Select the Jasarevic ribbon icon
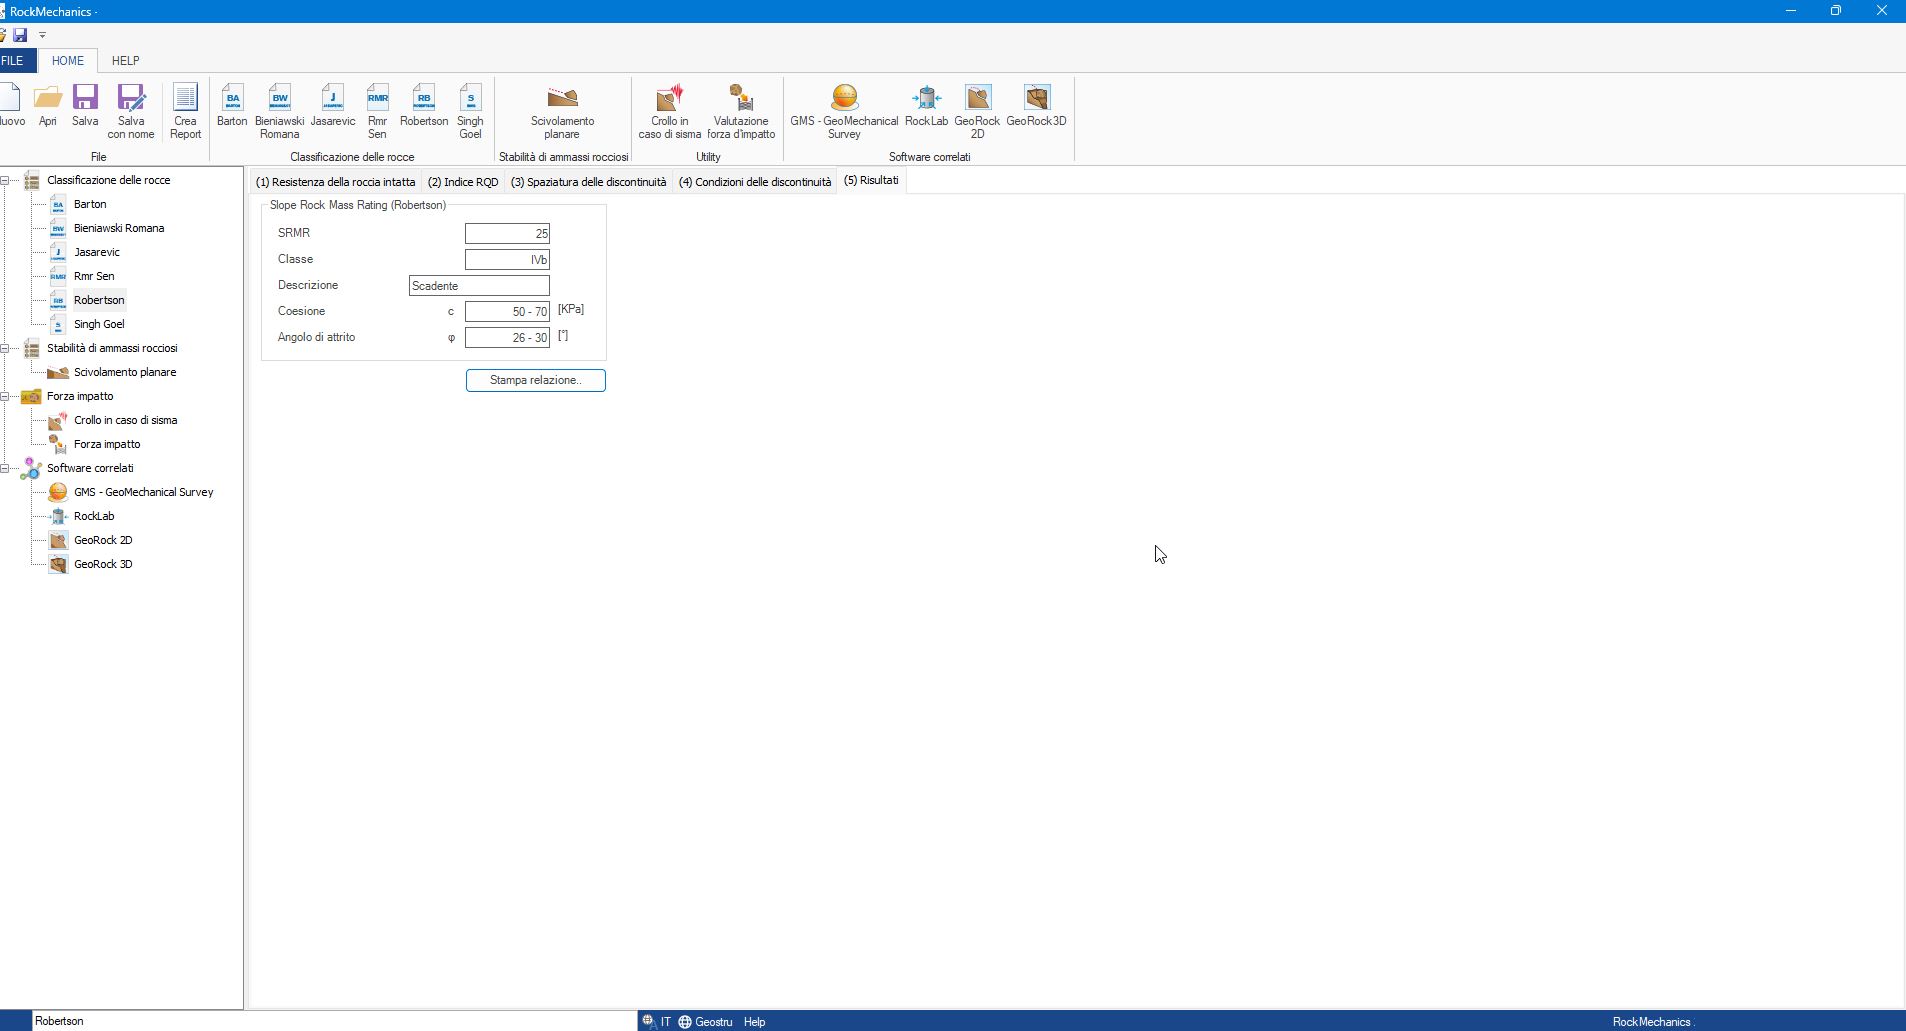1906x1031 pixels. pos(332,106)
